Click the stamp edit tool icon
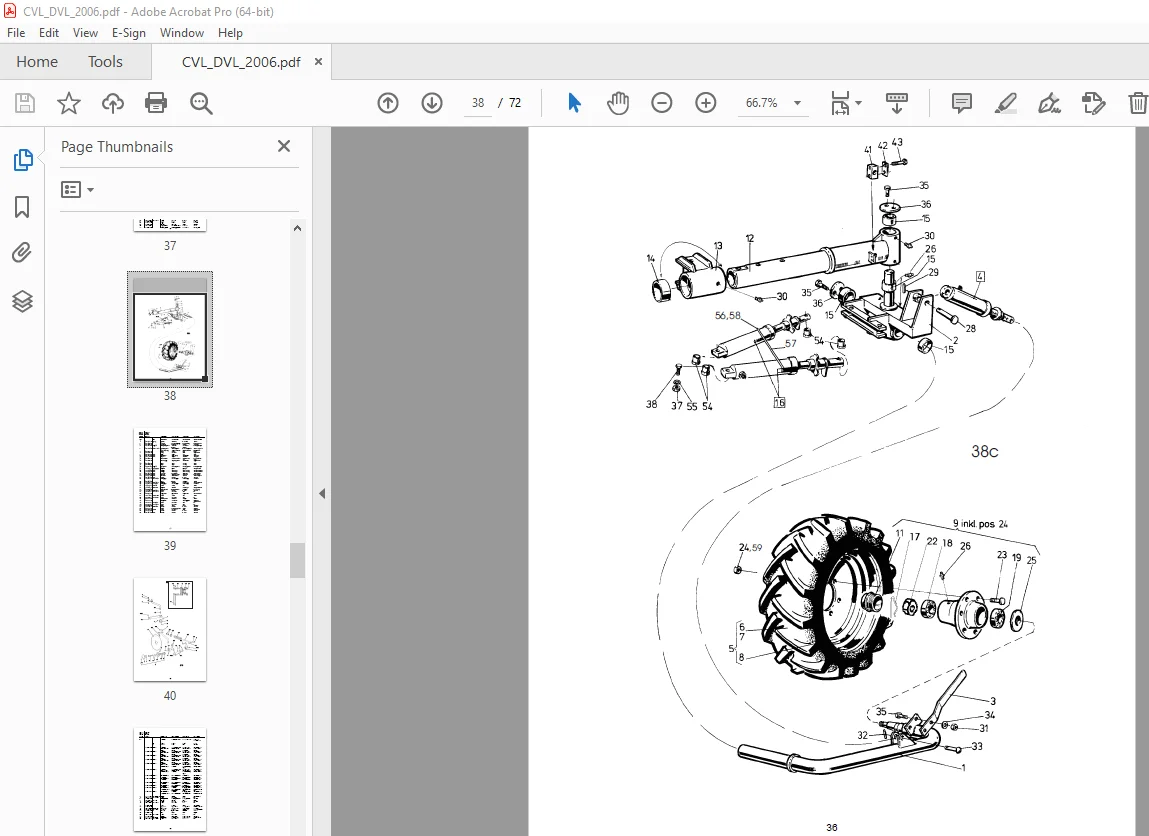Screen dimensions: 1149x836 (x=1093, y=103)
